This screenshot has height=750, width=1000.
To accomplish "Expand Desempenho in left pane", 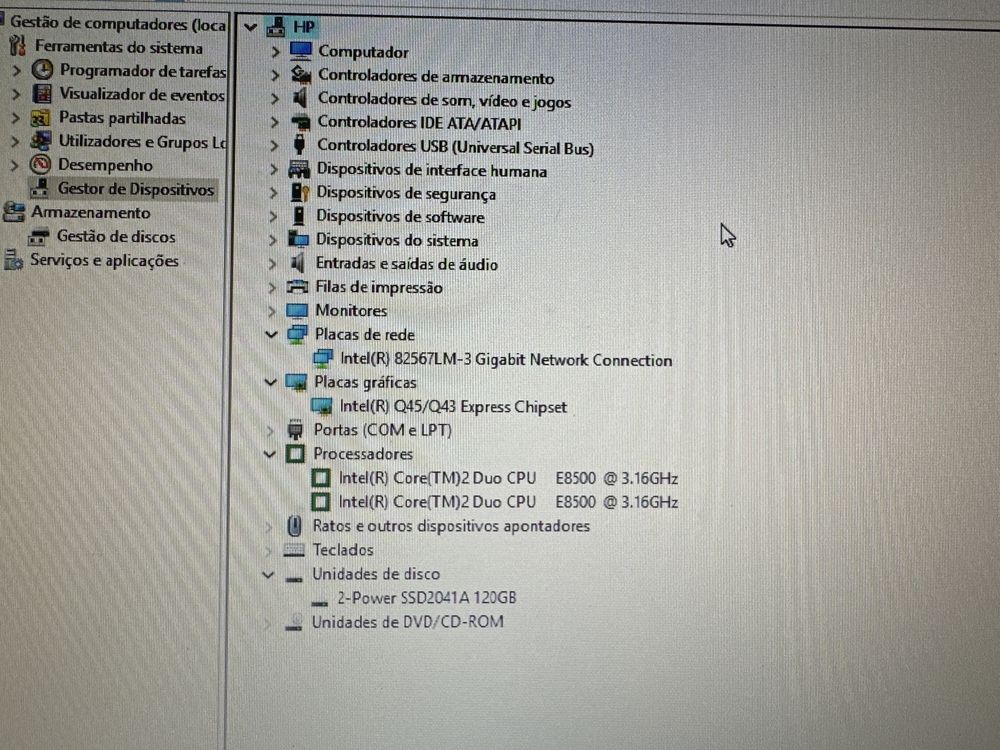I will pos(14,166).
